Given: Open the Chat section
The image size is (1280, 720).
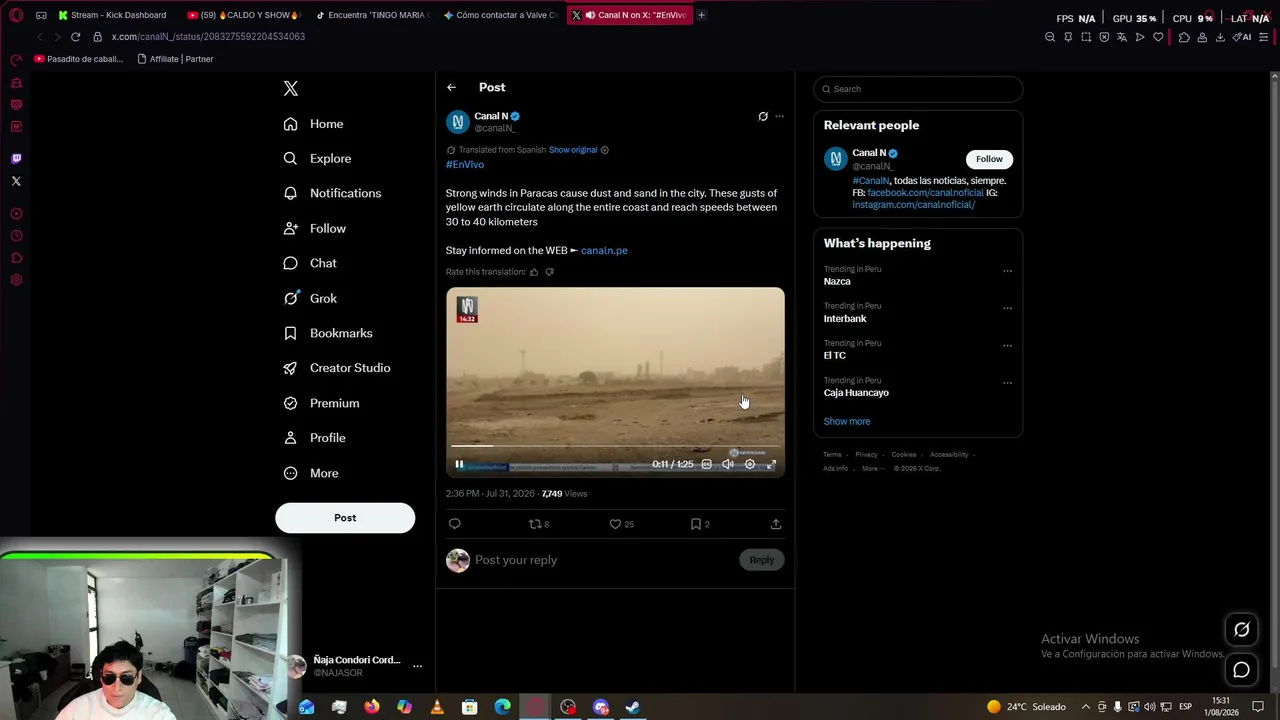Looking at the screenshot, I should click(x=310, y=263).
